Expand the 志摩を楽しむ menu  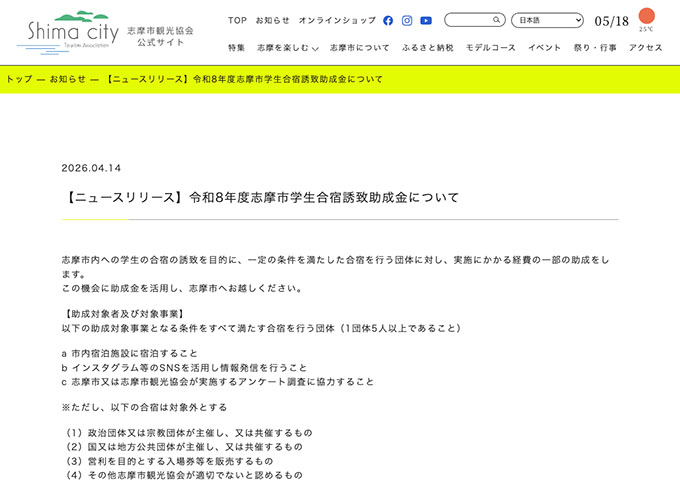(288, 48)
